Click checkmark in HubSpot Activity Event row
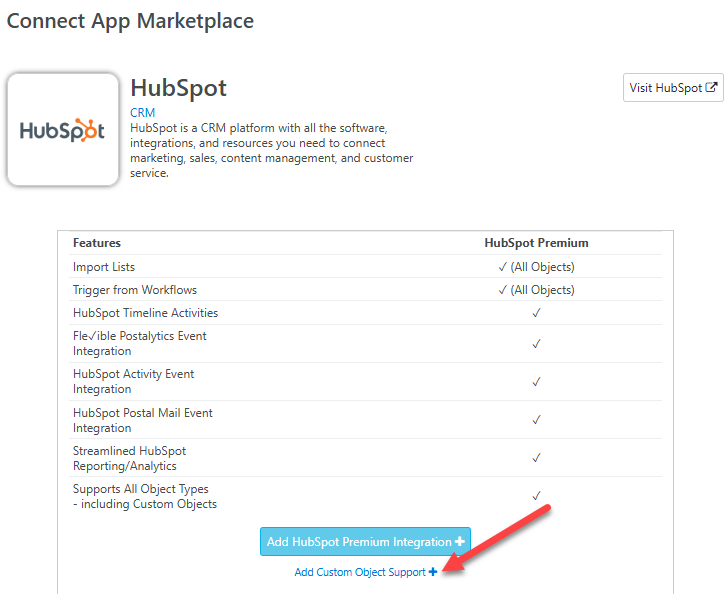The width and height of the screenshot is (728, 594). click(x=536, y=382)
